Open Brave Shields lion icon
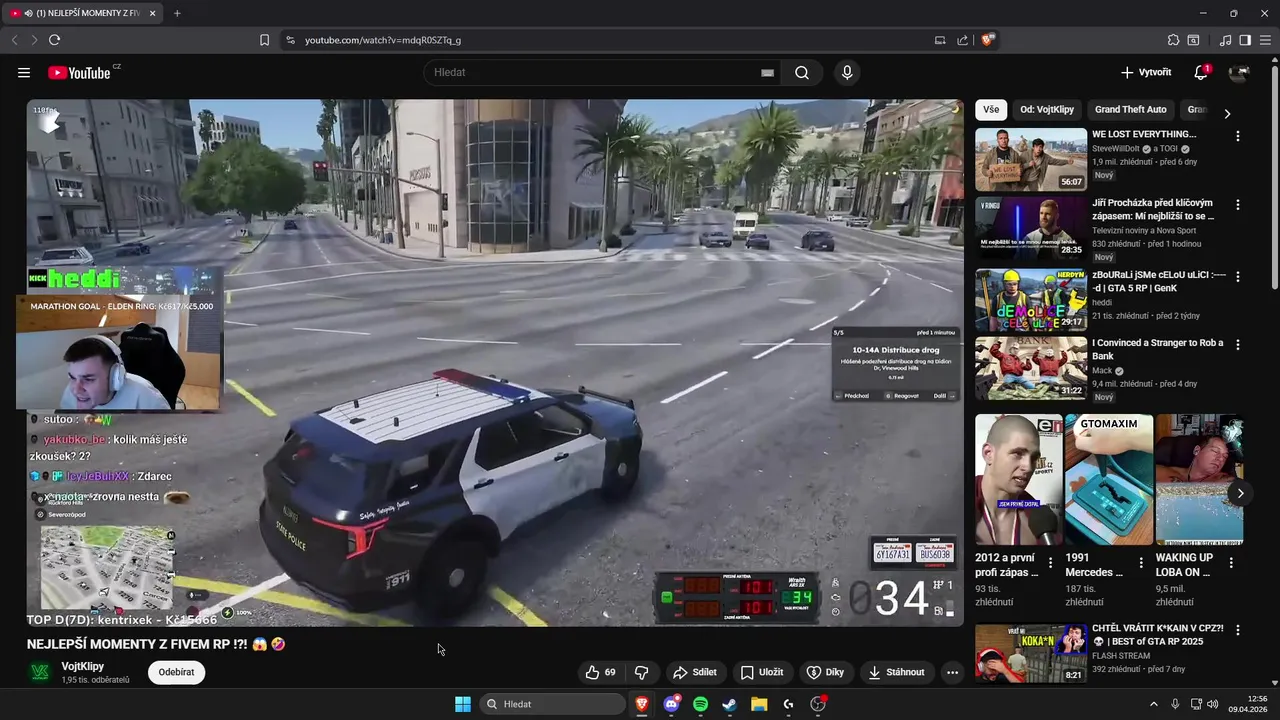 988,40
